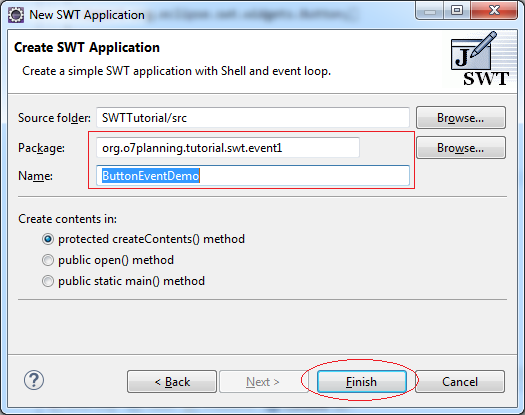Browse for the source folder
This screenshot has height=415, width=525.
coord(461,118)
